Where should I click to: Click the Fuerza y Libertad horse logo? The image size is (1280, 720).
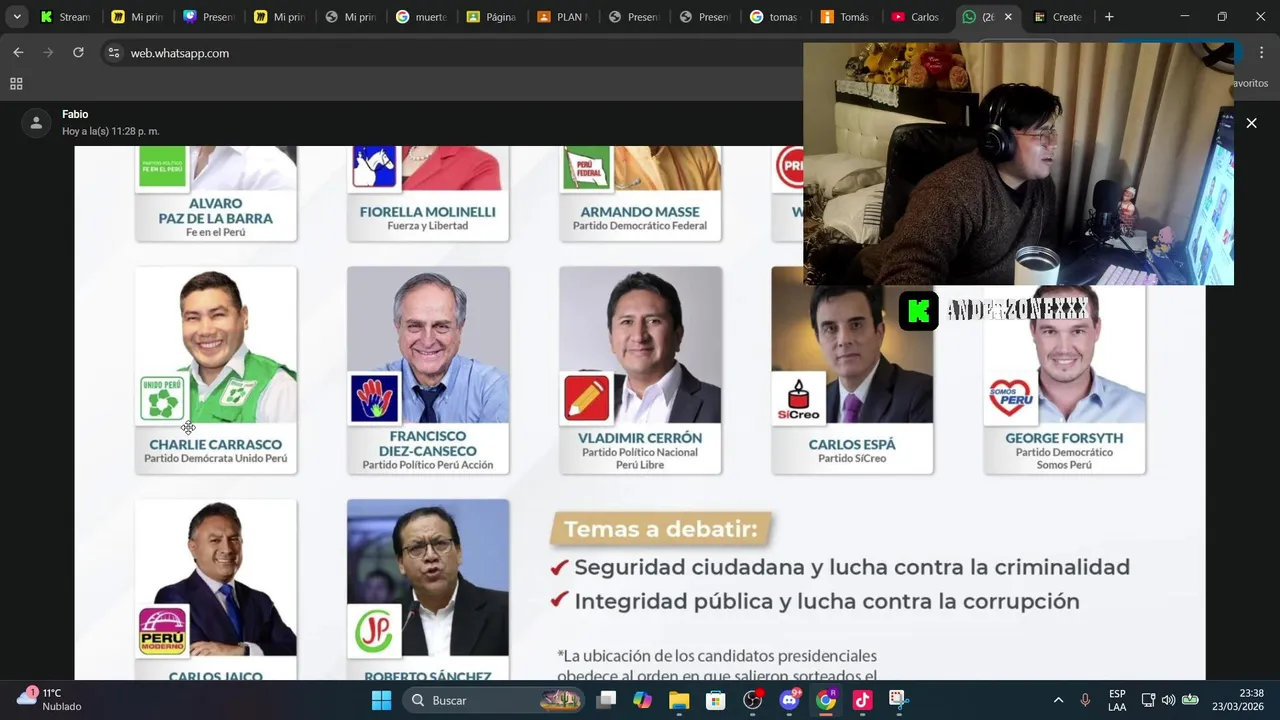374,167
